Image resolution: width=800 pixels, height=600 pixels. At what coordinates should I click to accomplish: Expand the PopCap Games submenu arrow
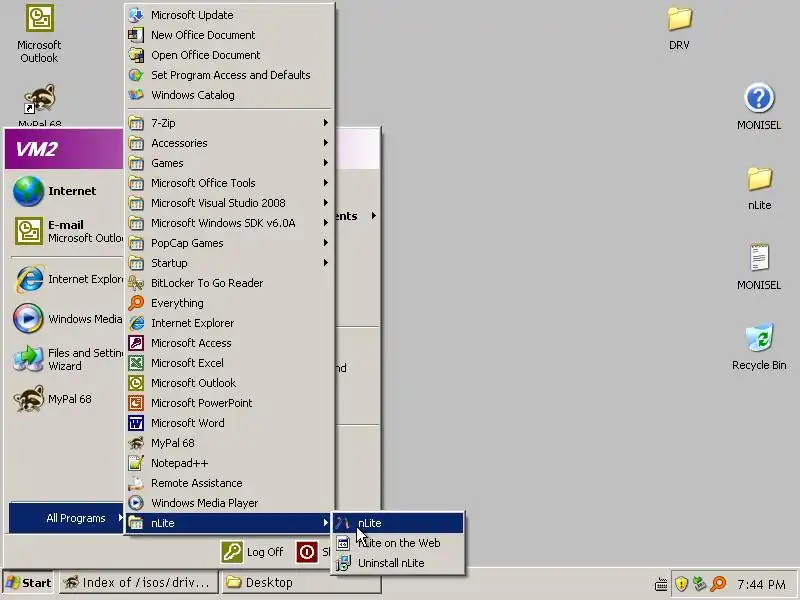pos(325,242)
